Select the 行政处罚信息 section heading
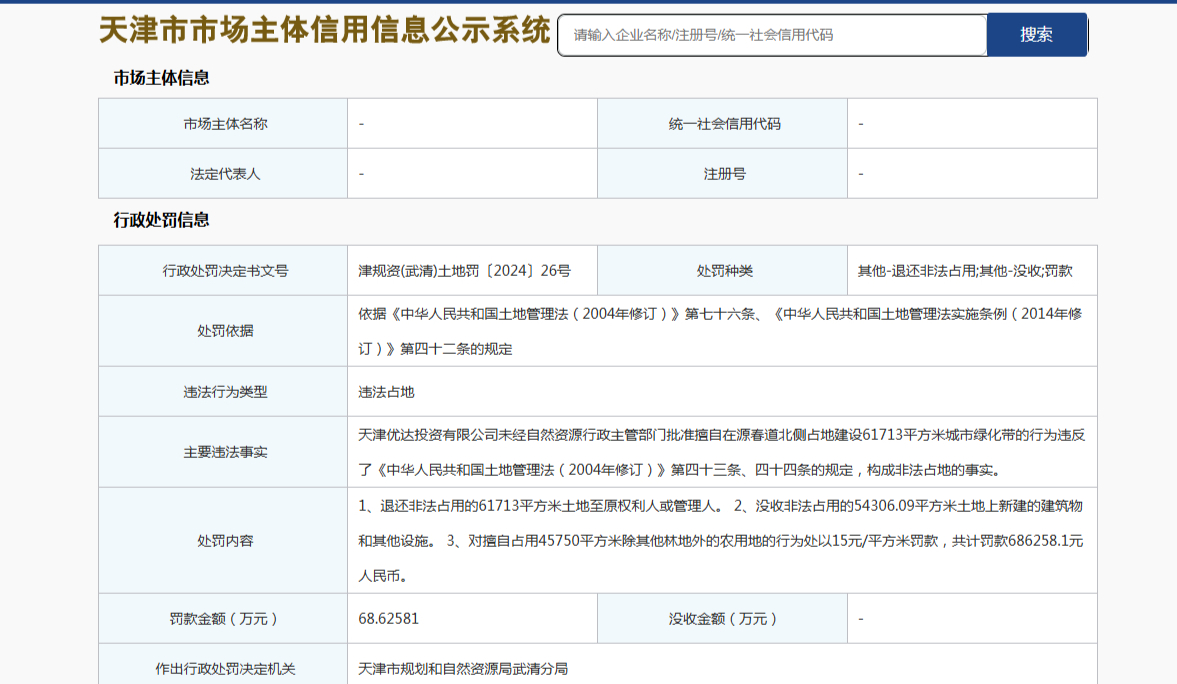Image resolution: width=1177 pixels, height=684 pixels. (161, 220)
